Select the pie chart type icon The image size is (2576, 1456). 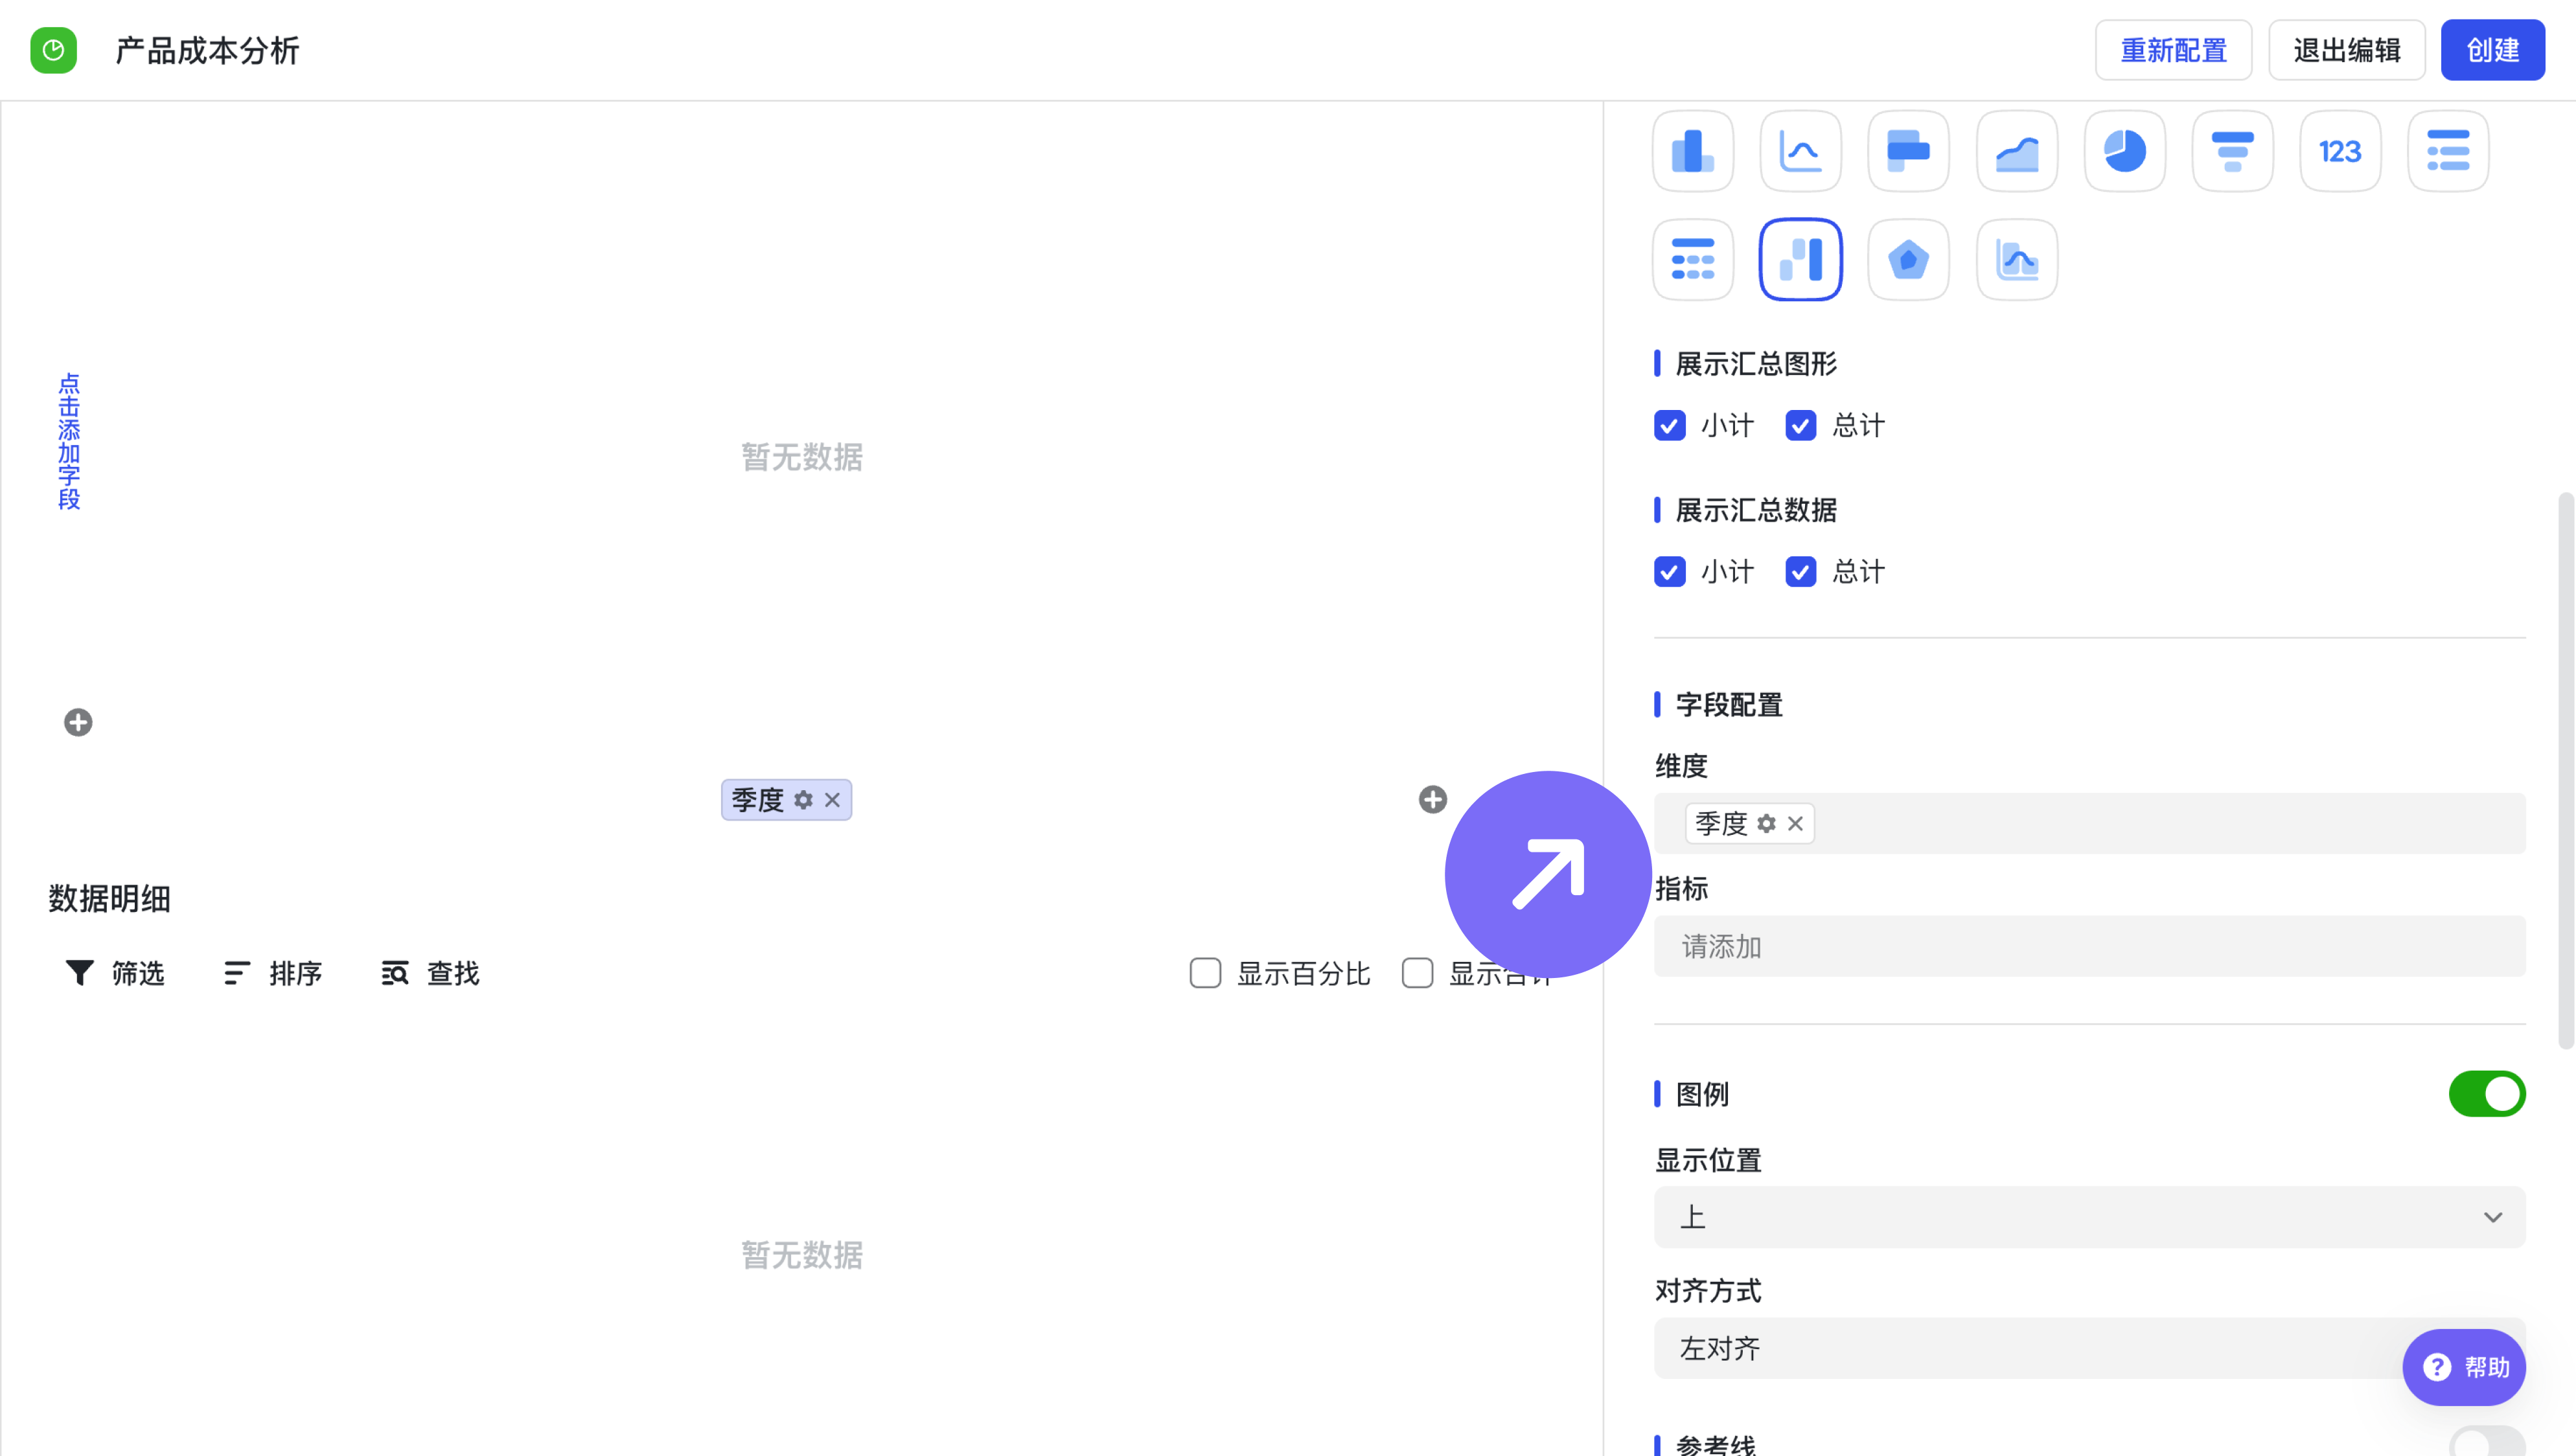(x=2125, y=151)
